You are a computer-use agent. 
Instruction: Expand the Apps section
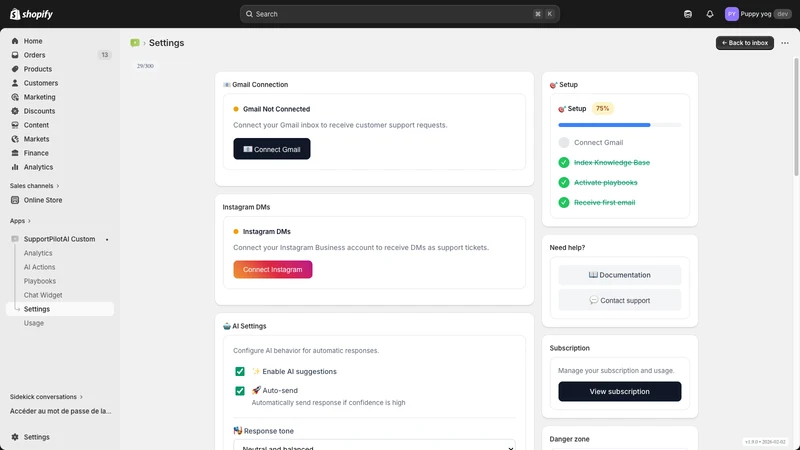[20, 221]
